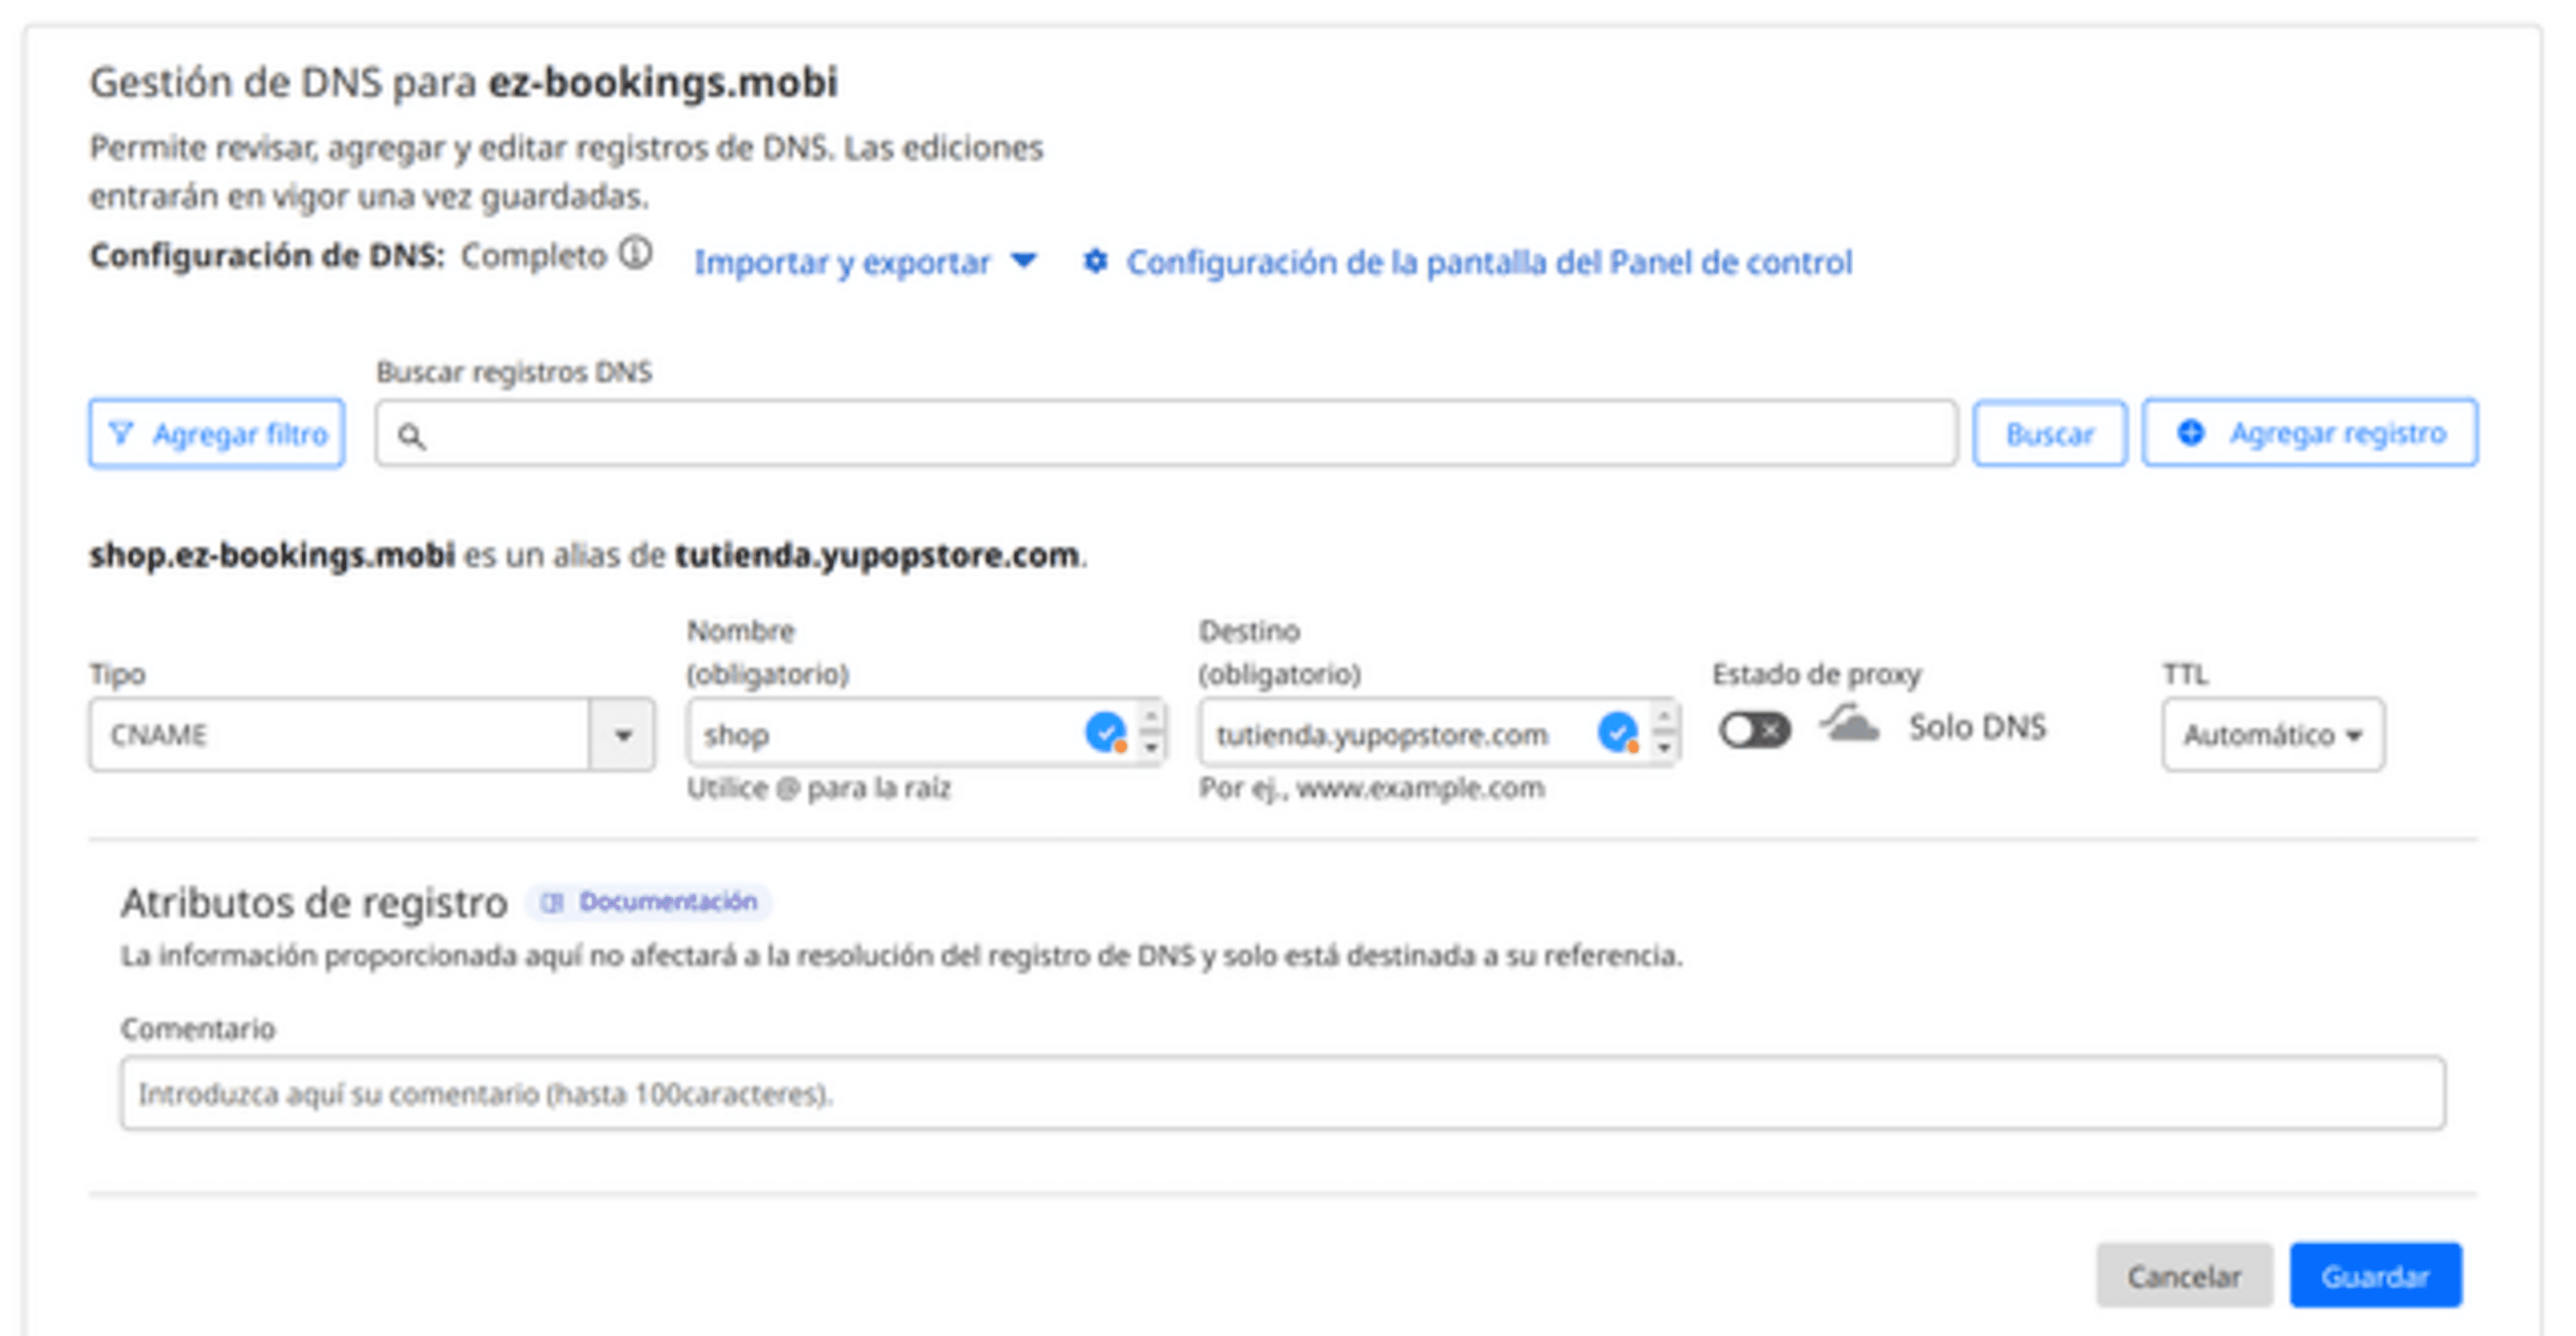Open the TTL Automático dropdown
Viewport: 2576px width, 1336px height.
point(2272,735)
